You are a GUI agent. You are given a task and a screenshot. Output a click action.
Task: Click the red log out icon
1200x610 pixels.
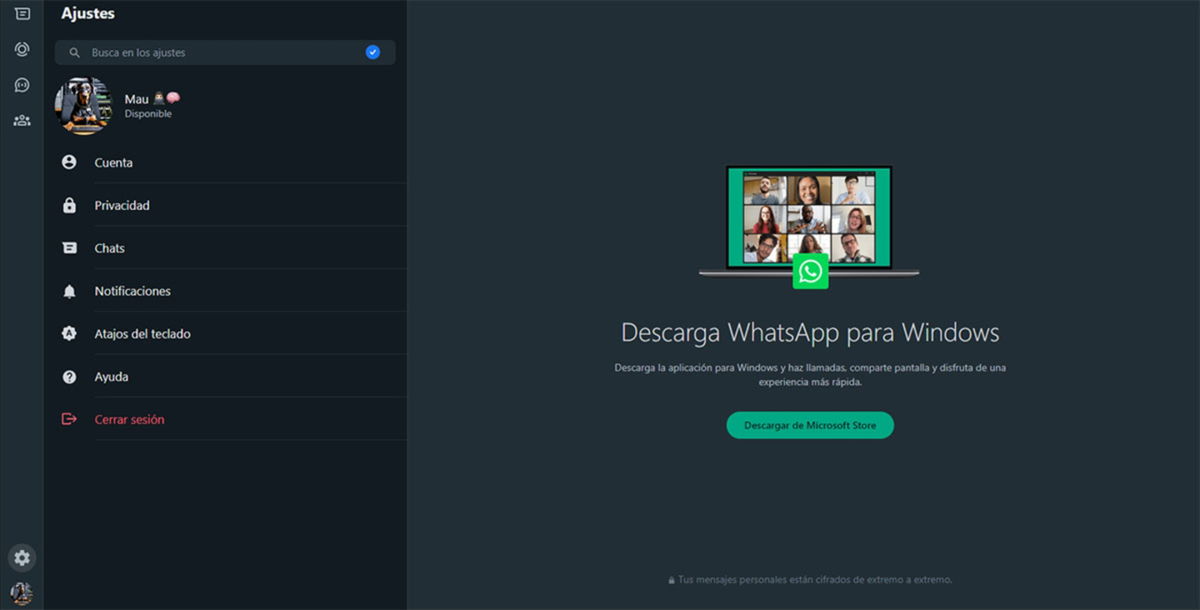tap(69, 420)
